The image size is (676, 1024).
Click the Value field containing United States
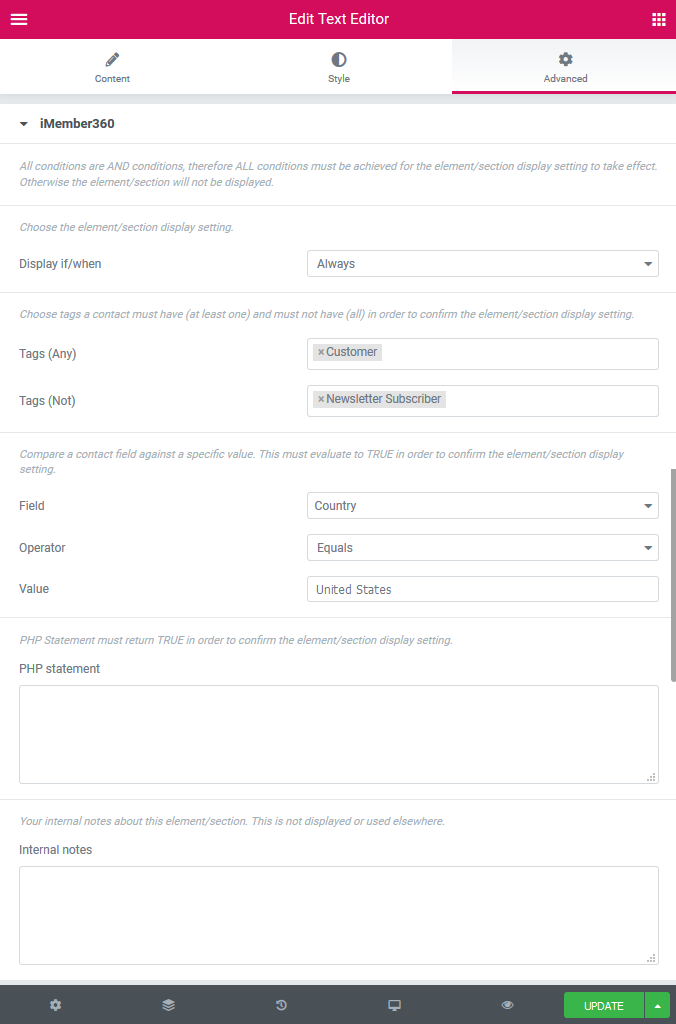tap(482, 589)
